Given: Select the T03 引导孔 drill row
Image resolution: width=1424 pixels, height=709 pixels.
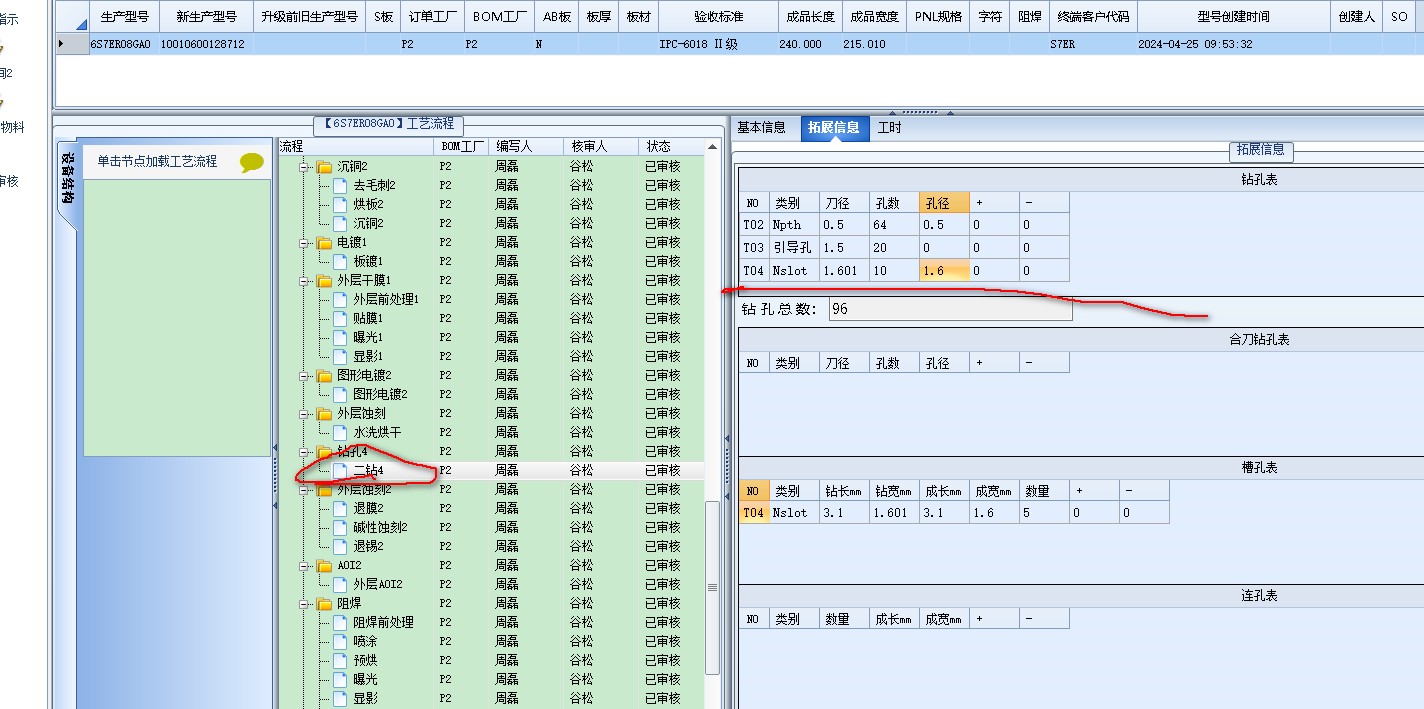Looking at the screenshot, I should (905, 248).
